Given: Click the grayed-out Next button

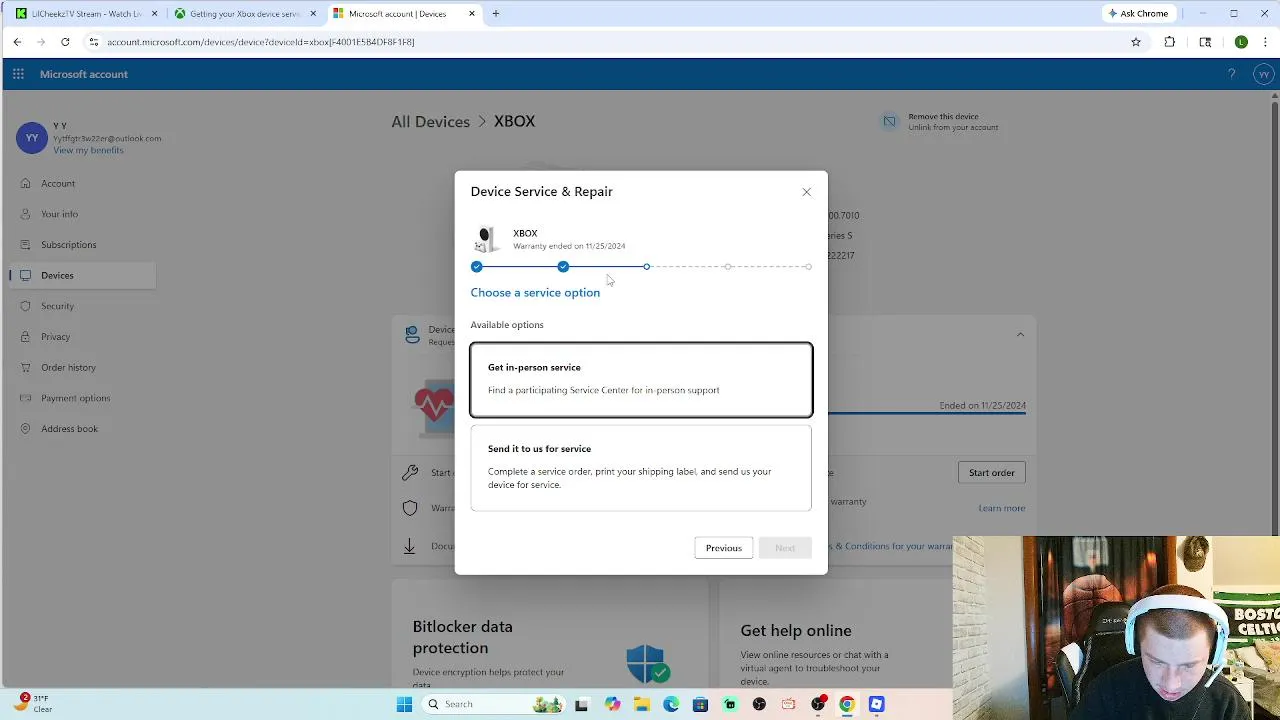Looking at the screenshot, I should pyautogui.click(x=785, y=548).
